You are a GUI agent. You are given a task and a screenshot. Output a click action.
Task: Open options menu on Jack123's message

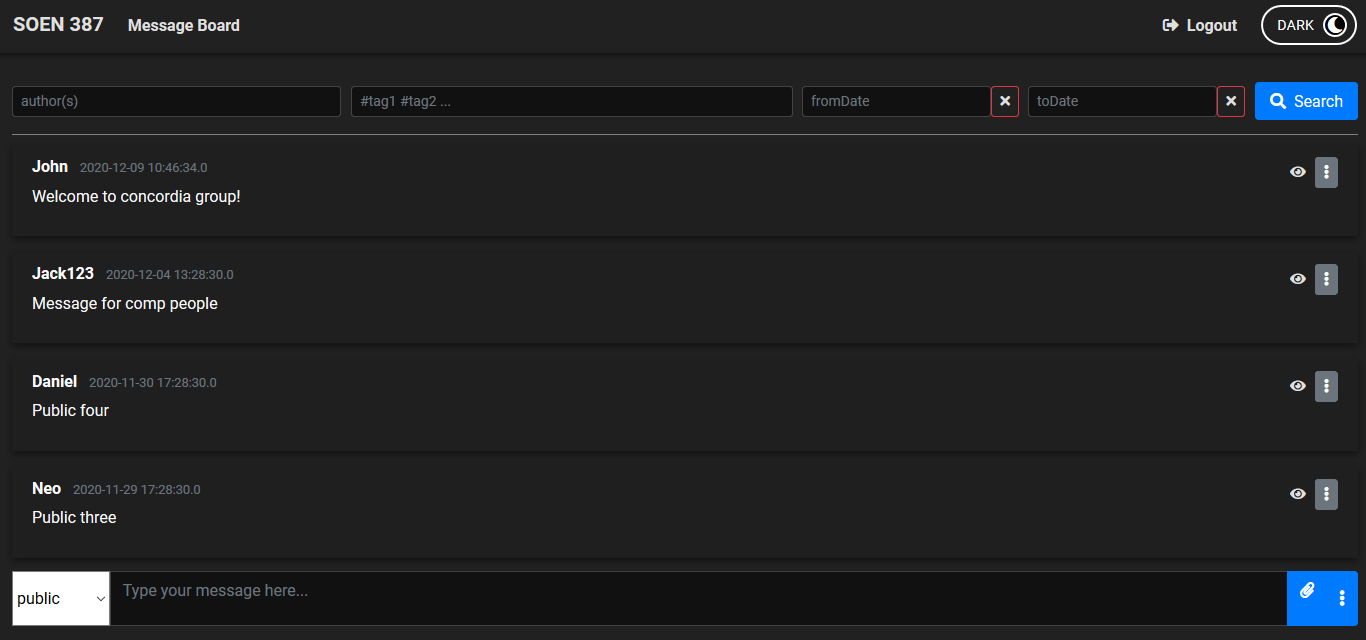pos(1326,279)
